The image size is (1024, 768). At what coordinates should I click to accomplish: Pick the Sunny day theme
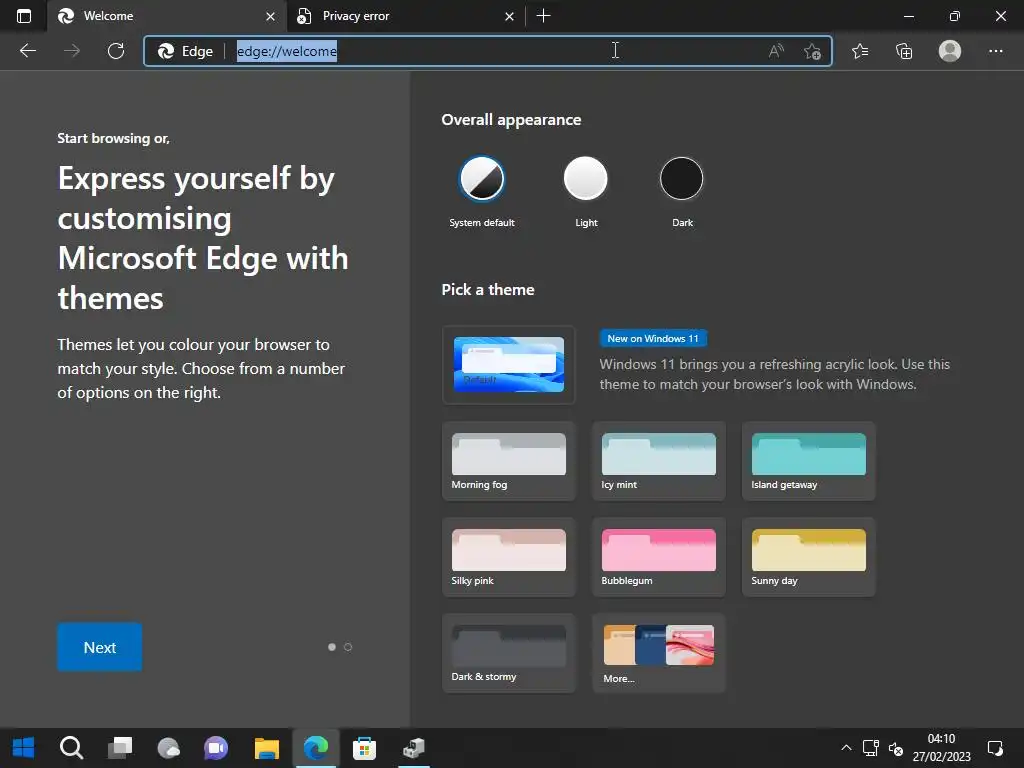click(x=808, y=557)
